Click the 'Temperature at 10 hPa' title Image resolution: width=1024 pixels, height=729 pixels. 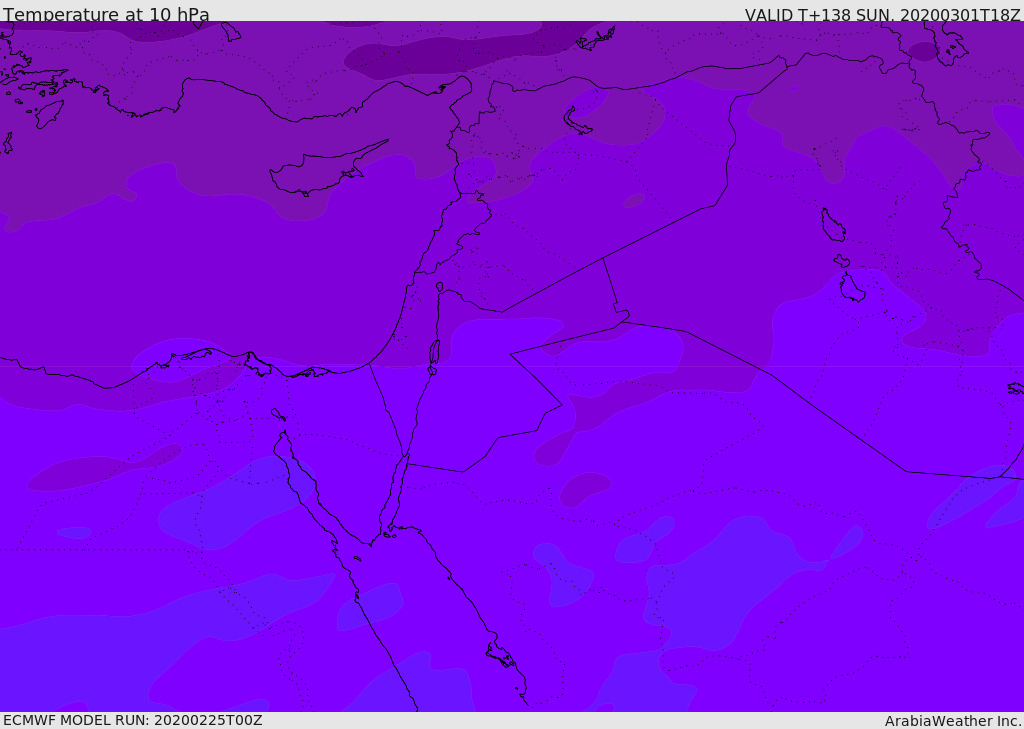pyautogui.click(x=106, y=14)
